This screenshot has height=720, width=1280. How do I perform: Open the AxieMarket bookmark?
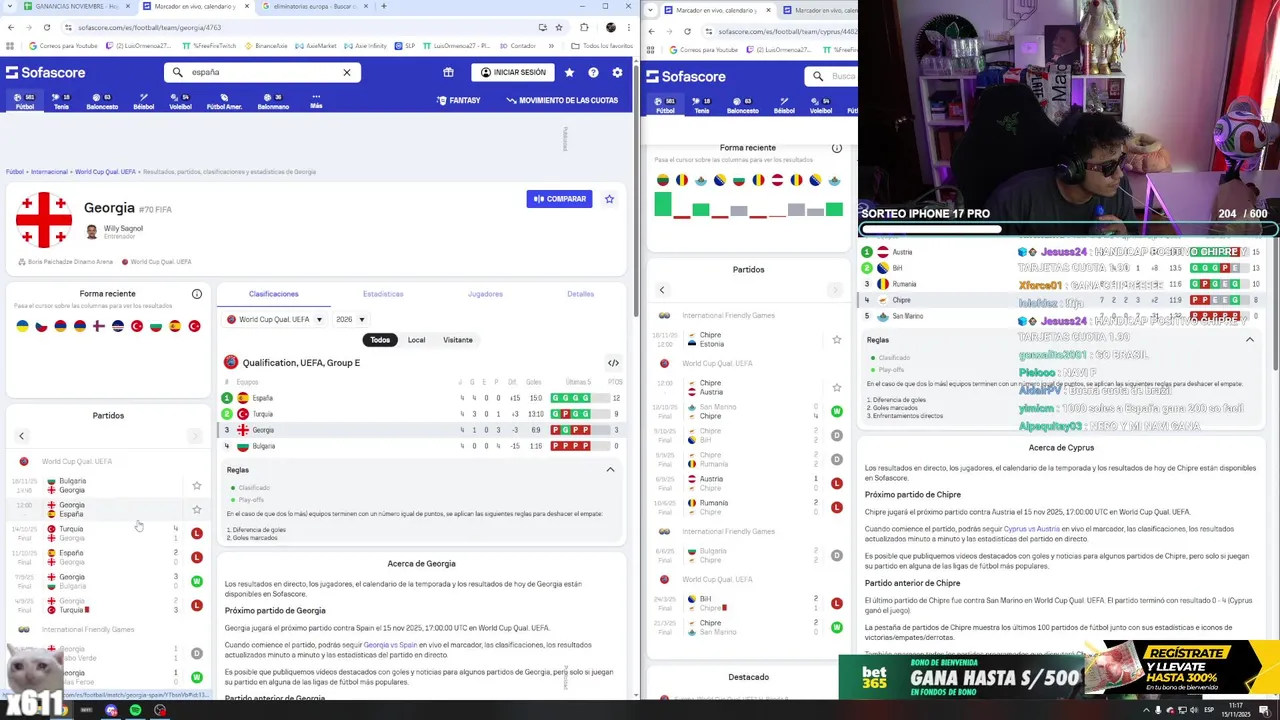pyautogui.click(x=316, y=46)
